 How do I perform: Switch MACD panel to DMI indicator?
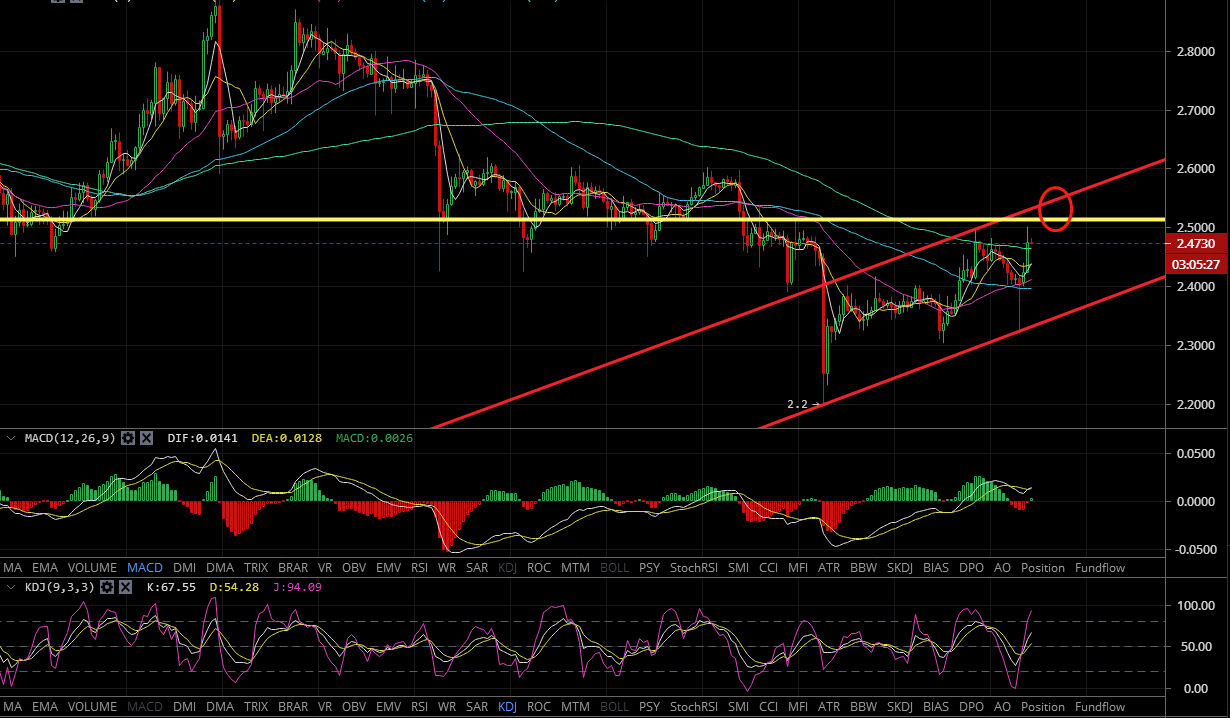coord(186,567)
